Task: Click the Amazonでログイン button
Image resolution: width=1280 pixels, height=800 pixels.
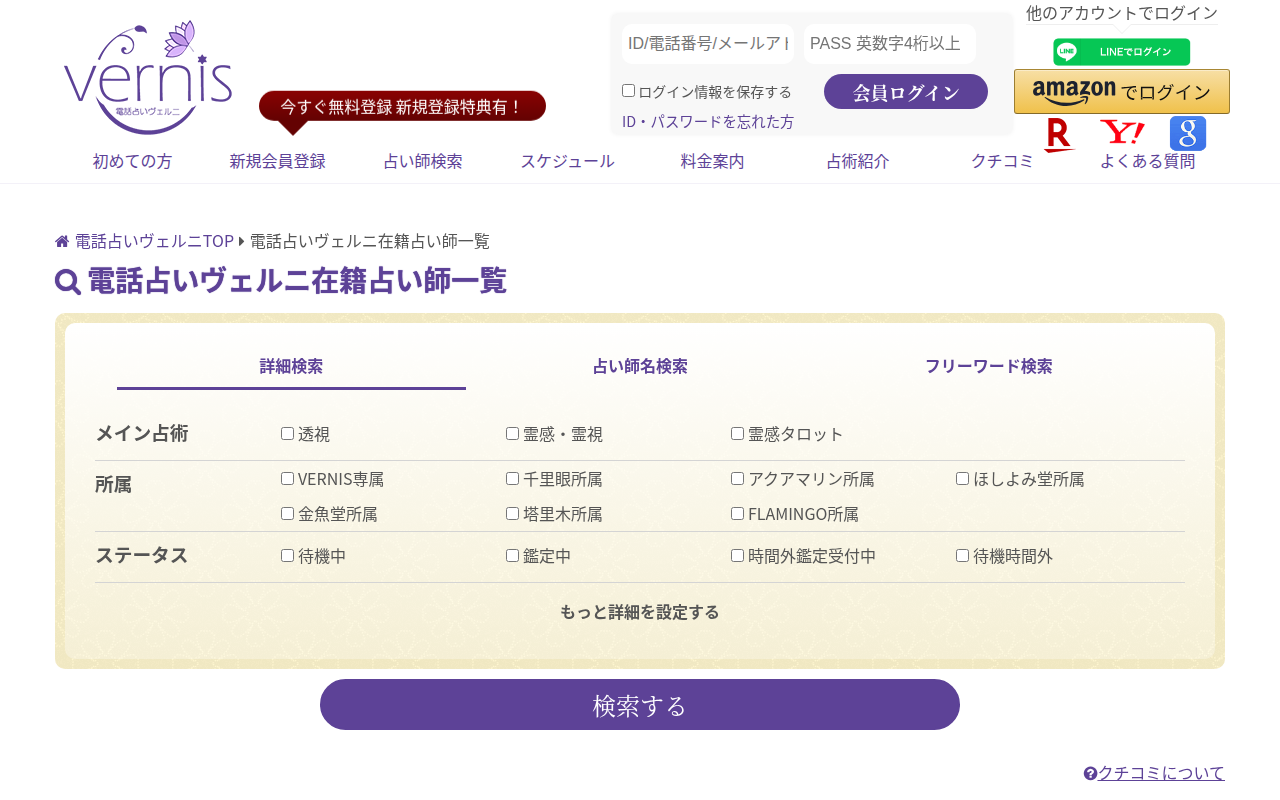Action: (x=1122, y=92)
